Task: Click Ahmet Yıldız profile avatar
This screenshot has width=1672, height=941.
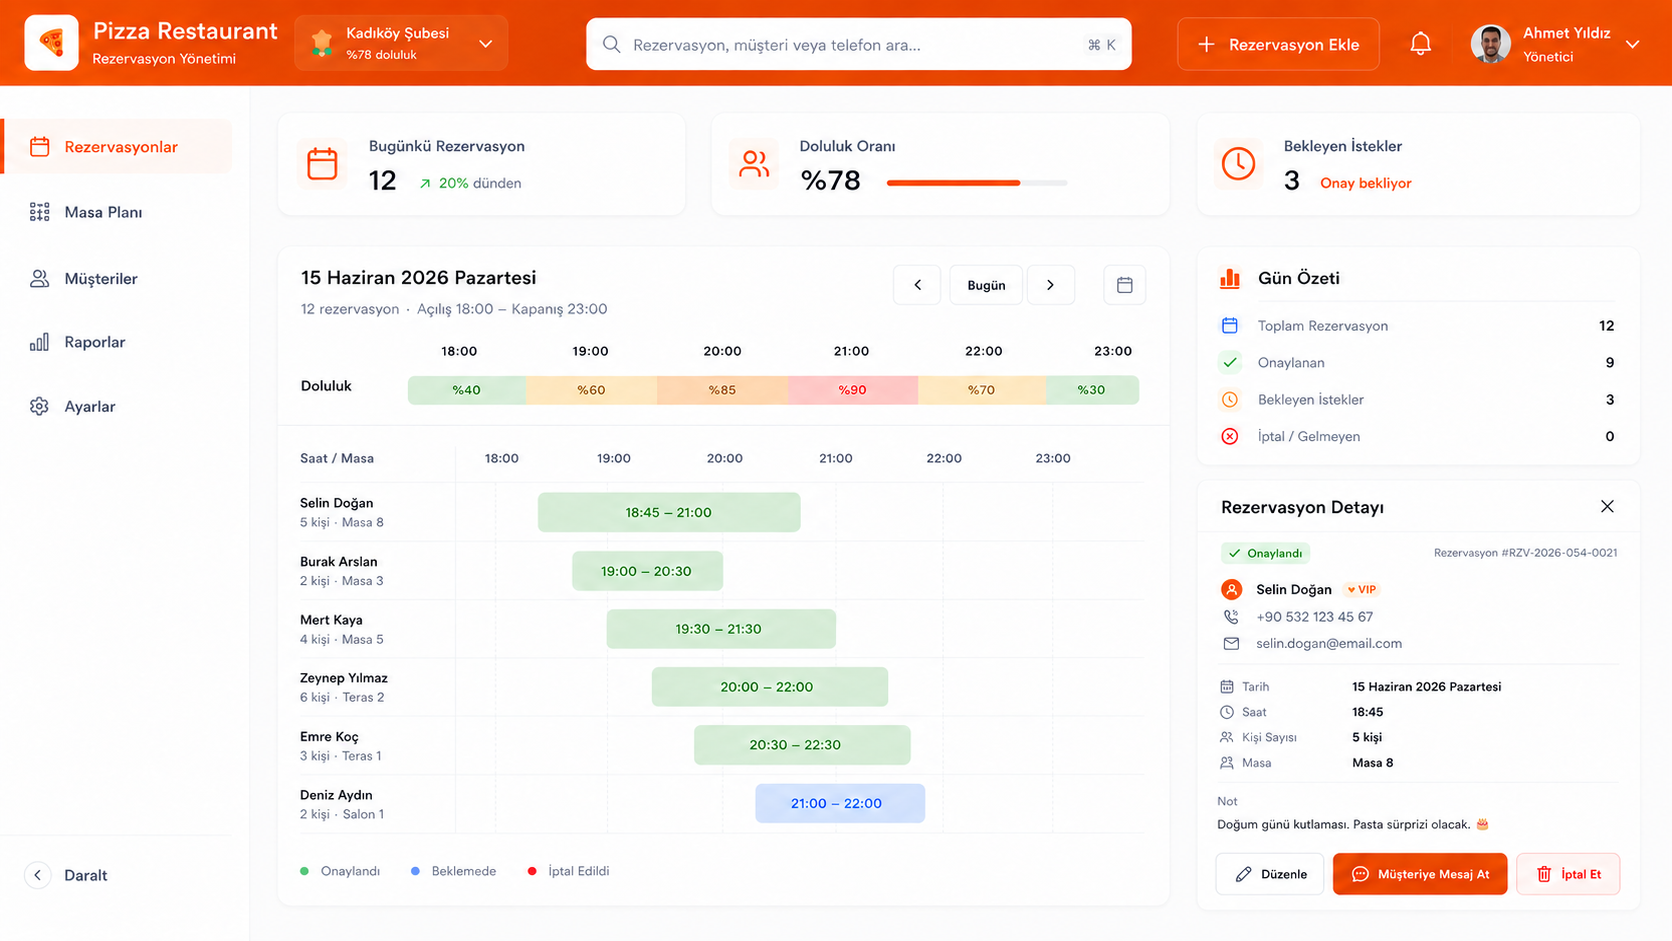Action: click(x=1490, y=44)
